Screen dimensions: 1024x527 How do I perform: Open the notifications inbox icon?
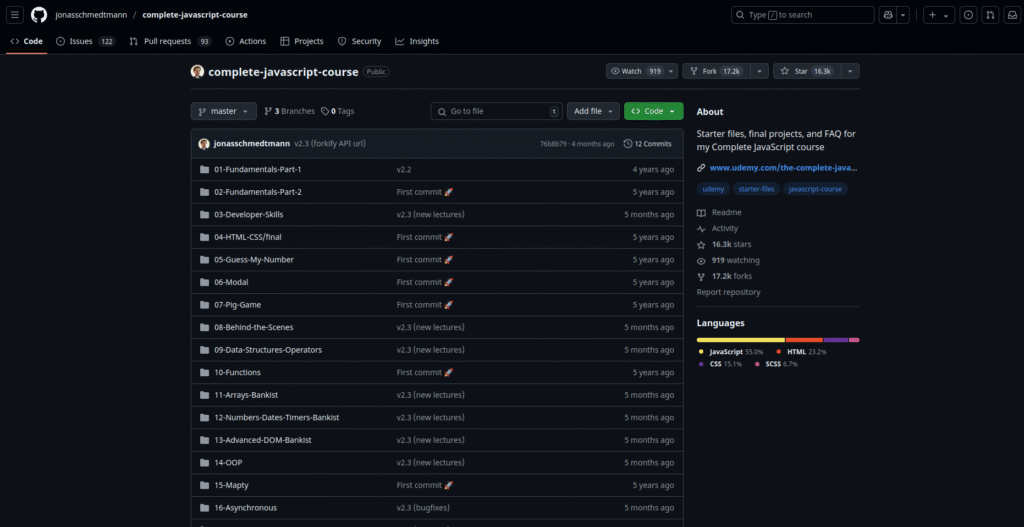pyautogui.click(x=1012, y=14)
